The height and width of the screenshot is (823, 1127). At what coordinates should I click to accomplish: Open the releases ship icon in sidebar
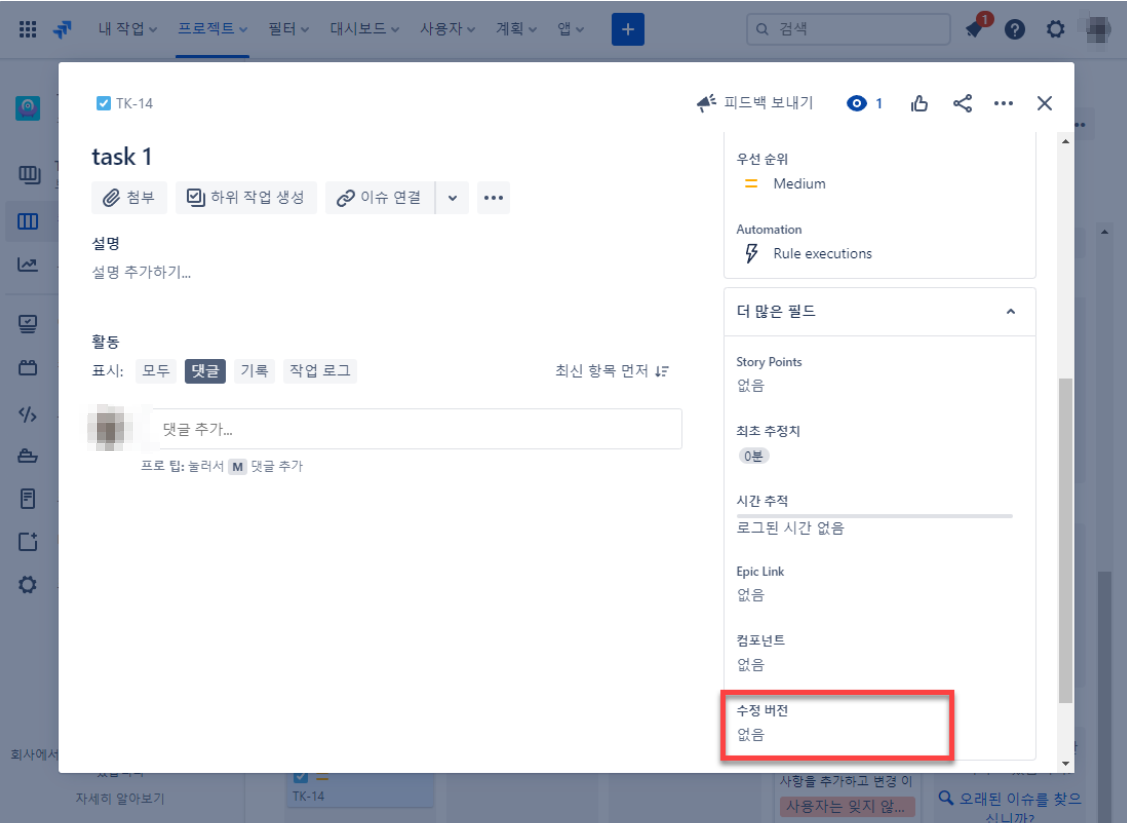pyautogui.click(x=27, y=456)
